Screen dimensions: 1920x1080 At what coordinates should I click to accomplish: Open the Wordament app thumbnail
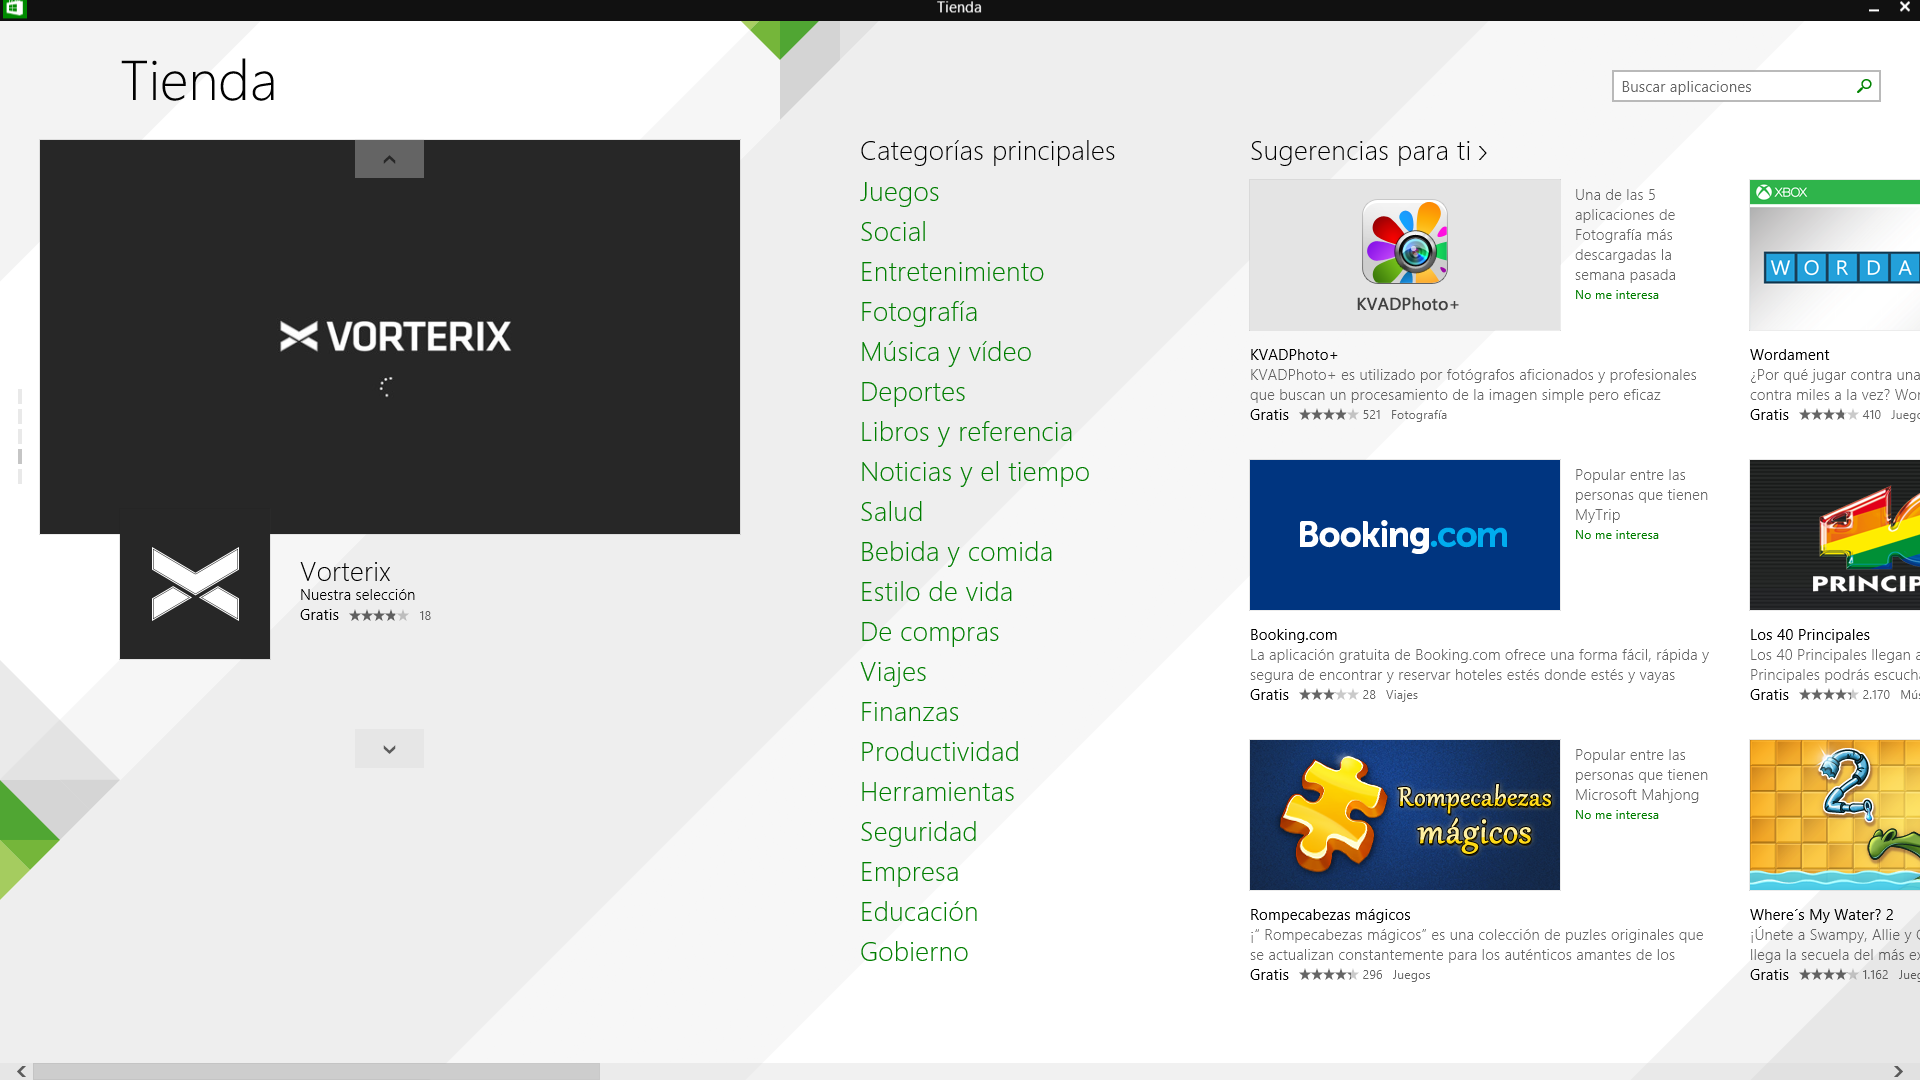click(1835, 255)
